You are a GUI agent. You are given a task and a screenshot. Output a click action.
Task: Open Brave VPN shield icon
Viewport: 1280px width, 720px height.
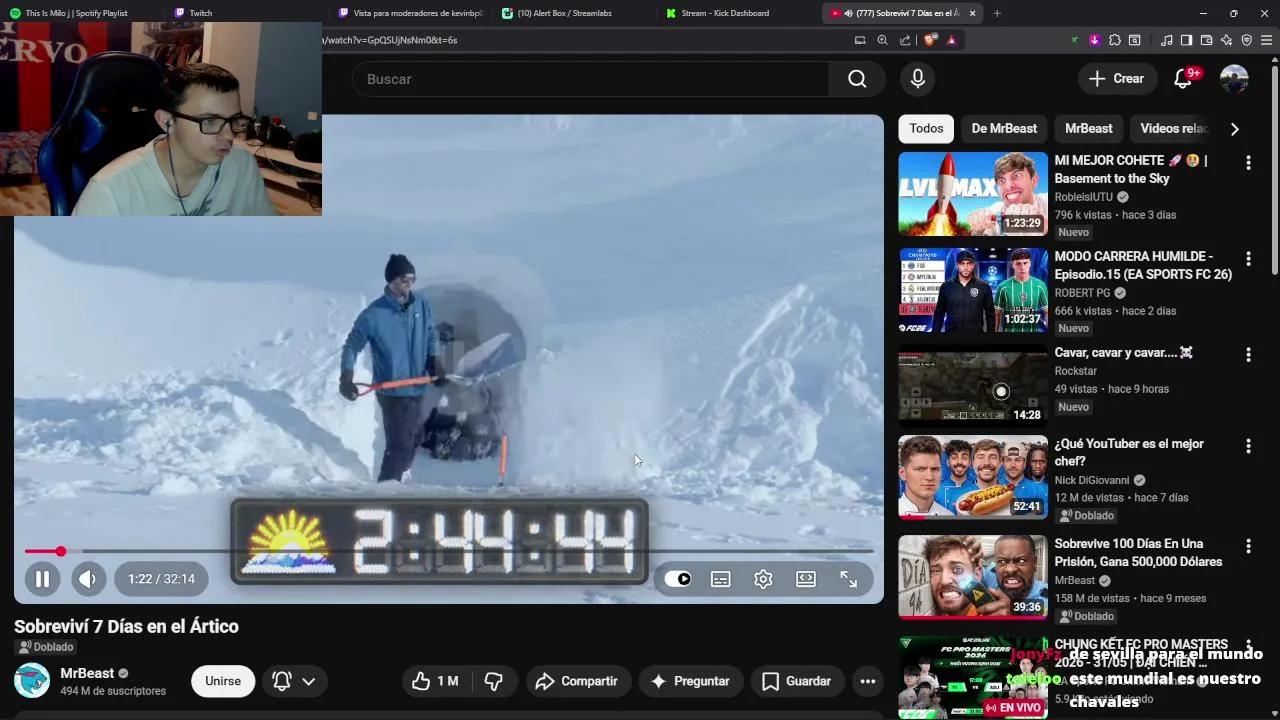click(x=1246, y=40)
